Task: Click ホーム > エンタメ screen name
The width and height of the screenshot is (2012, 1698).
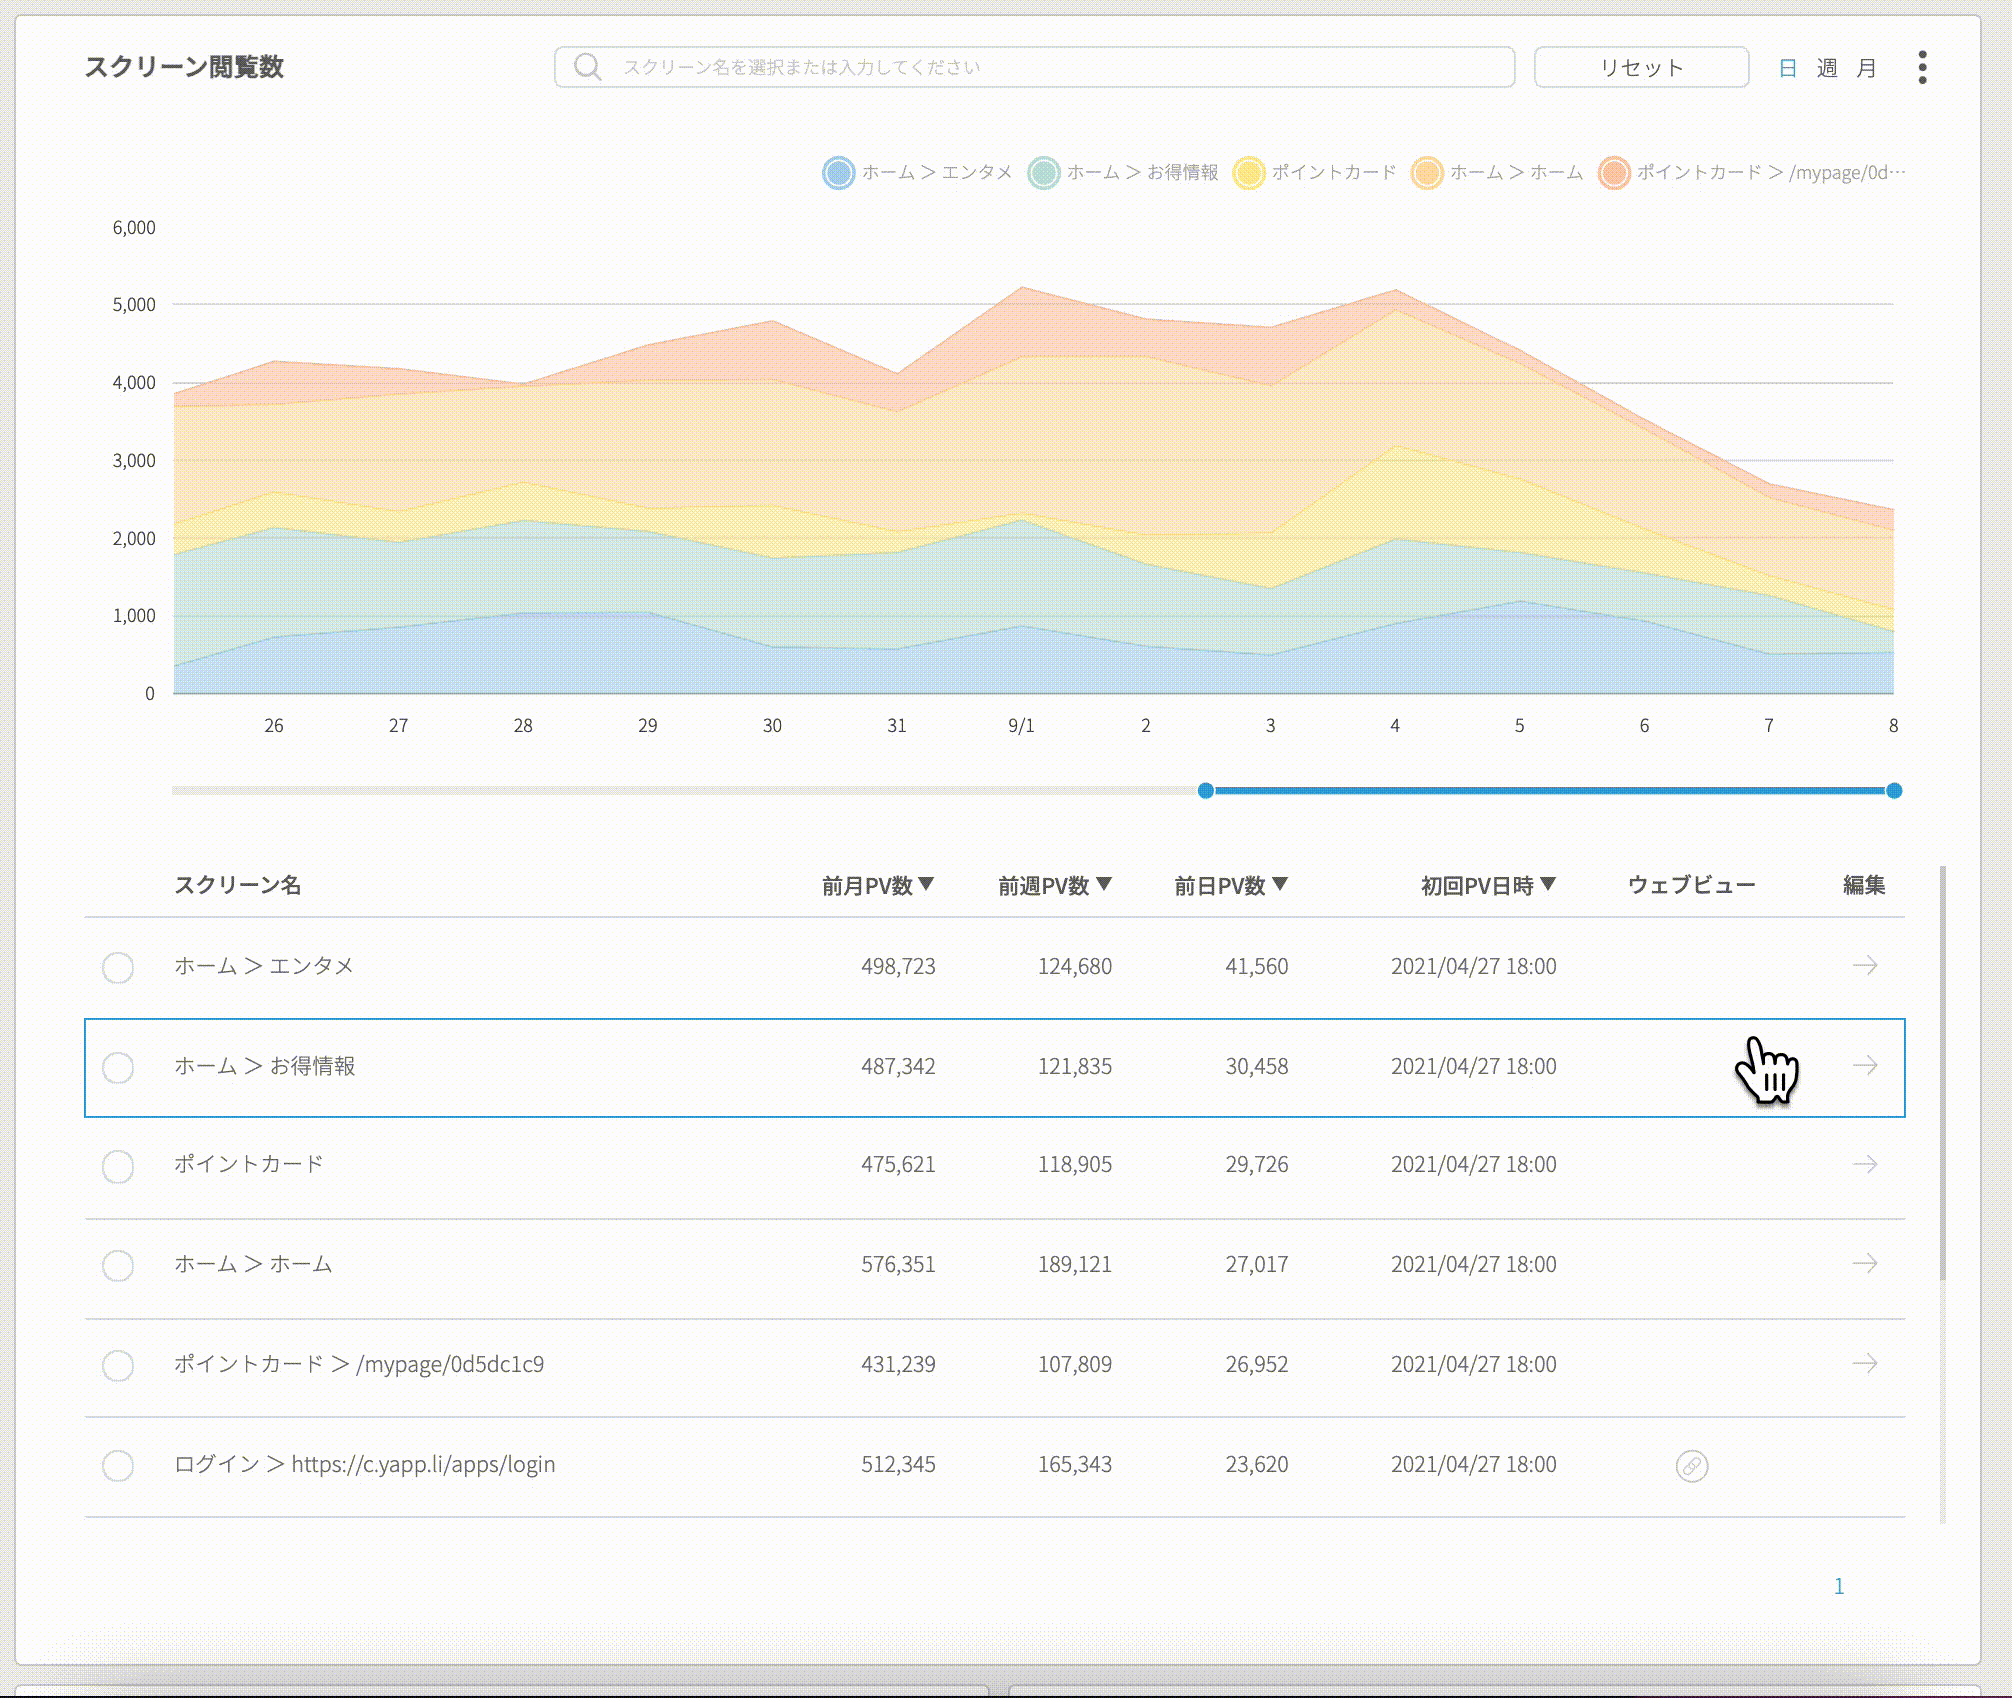Action: click(264, 966)
